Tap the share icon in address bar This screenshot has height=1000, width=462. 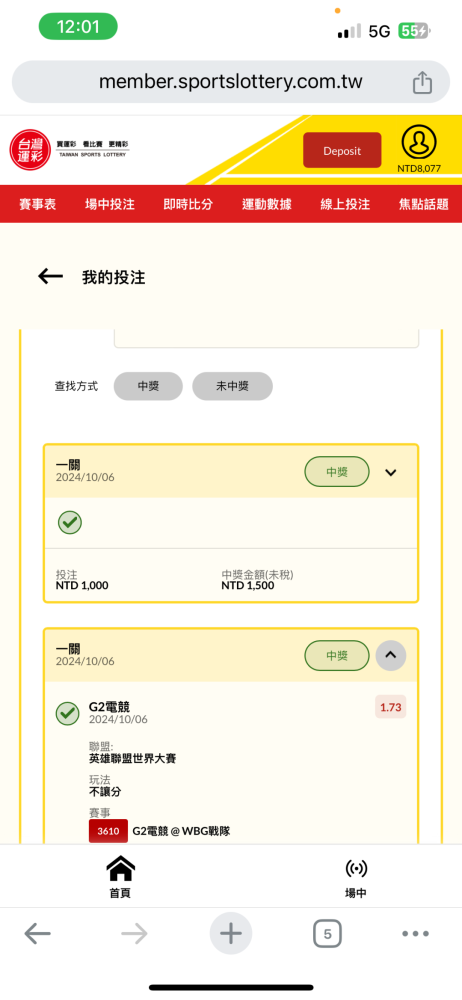coord(422,82)
